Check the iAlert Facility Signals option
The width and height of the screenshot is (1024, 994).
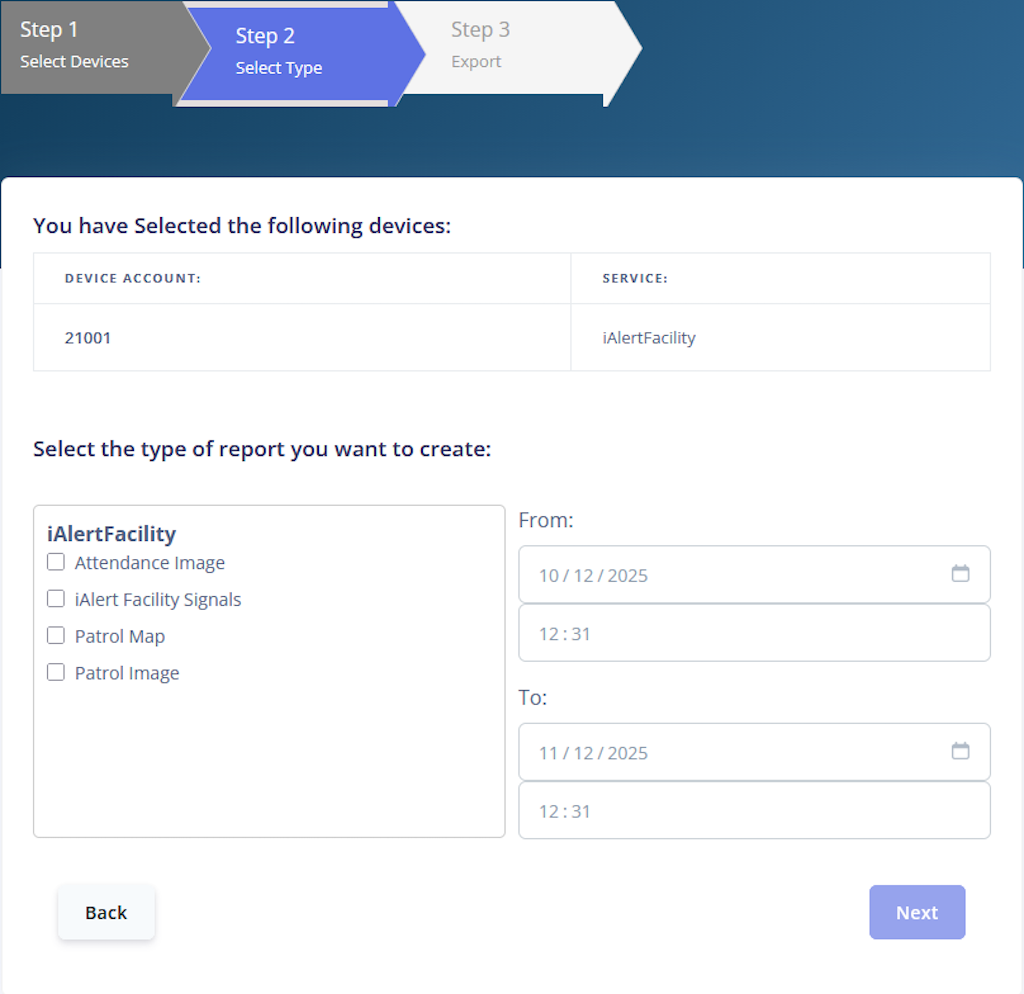pyautogui.click(x=55, y=598)
